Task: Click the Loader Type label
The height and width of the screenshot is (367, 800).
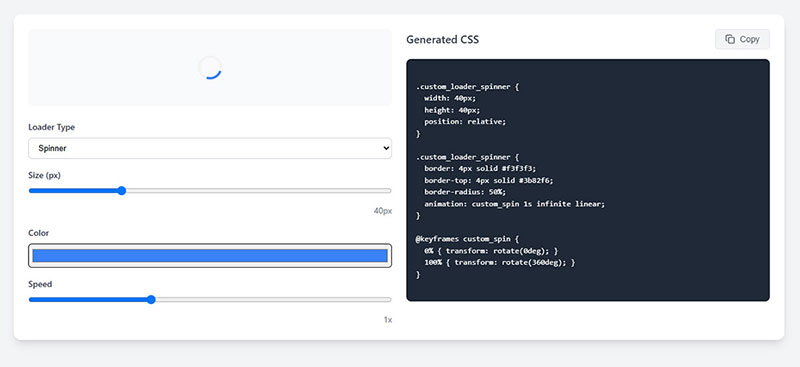Action: pyautogui.click(x=52, y=127)
